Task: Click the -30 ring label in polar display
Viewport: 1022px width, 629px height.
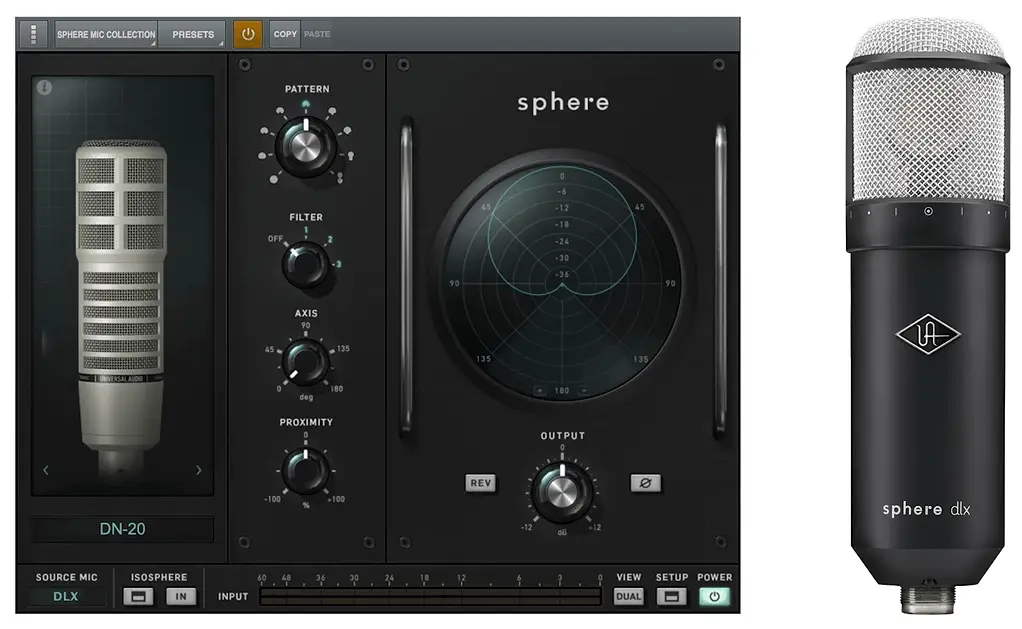Action: [x=562, y=258]
